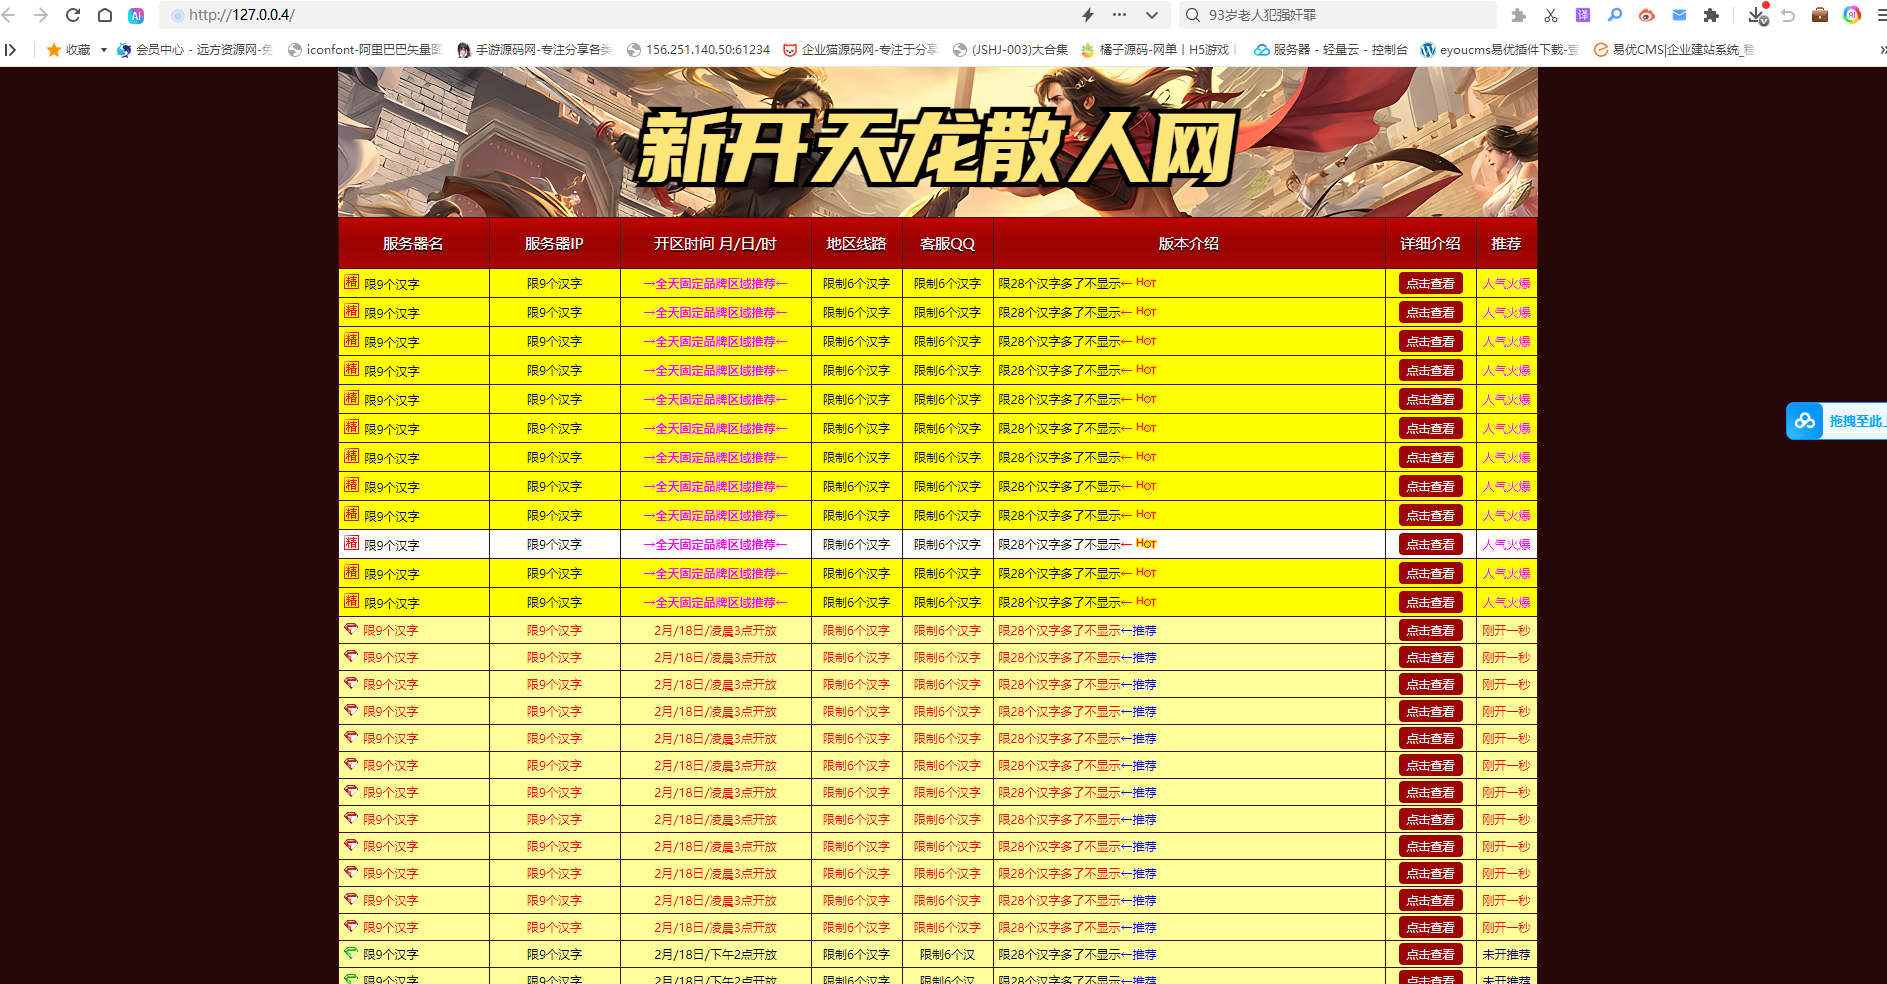Click the colorful AI circle icon

pos(1852,15)
